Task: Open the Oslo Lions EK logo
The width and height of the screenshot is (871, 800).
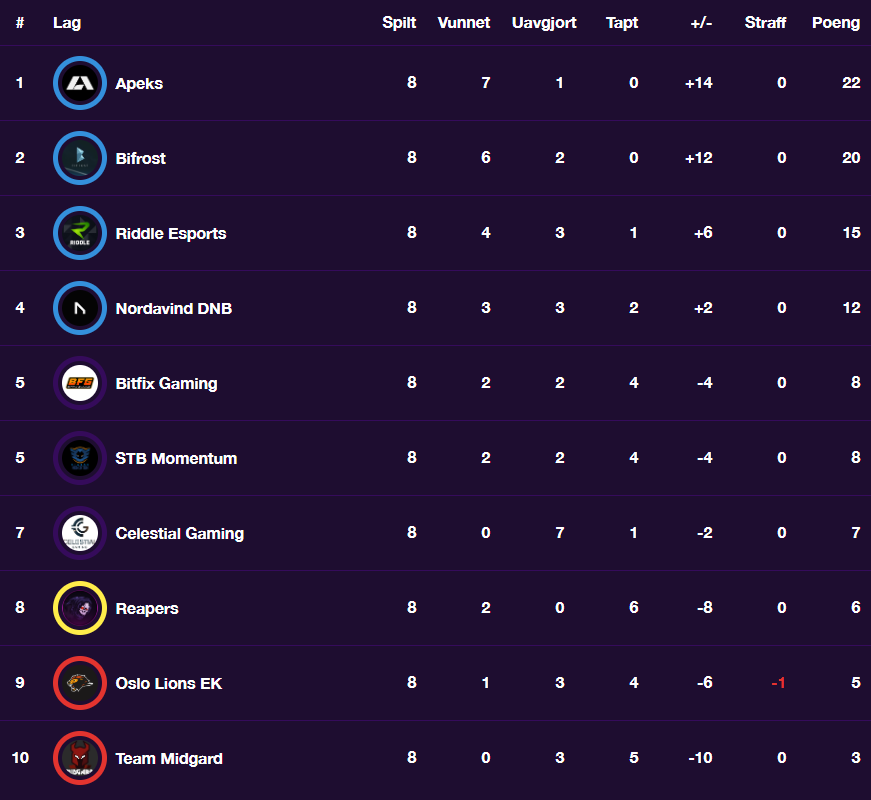Action: pyautogui.click(x=80, y=683)
